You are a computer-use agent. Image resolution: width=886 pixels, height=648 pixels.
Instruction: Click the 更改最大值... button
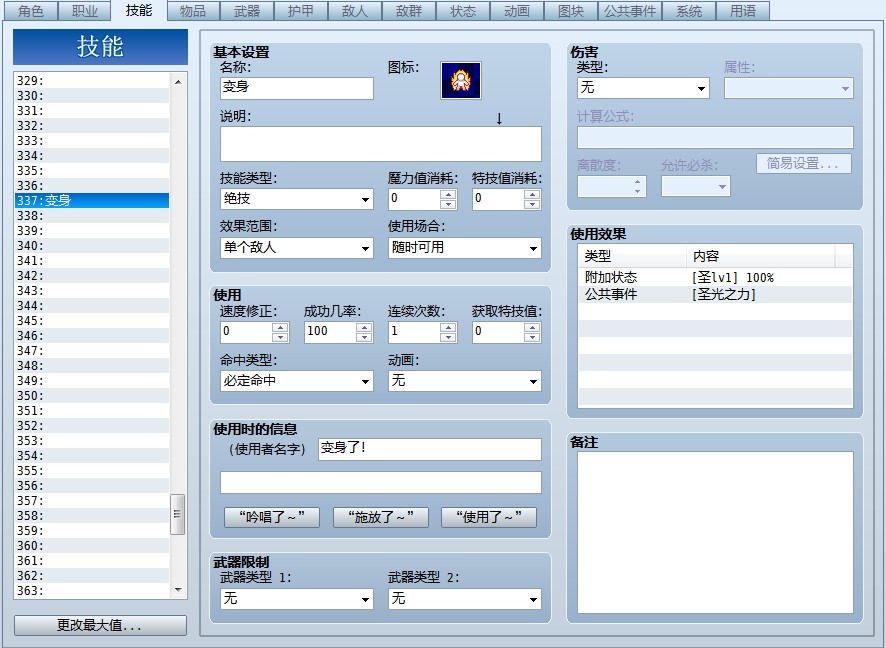tap(100, 625)
